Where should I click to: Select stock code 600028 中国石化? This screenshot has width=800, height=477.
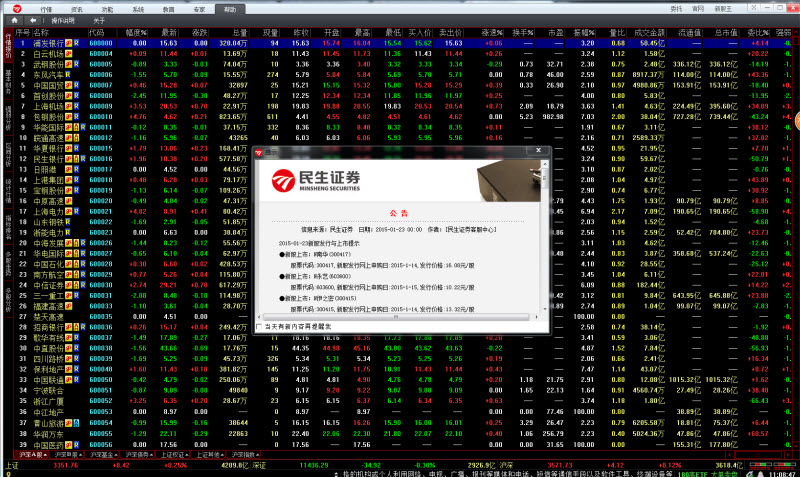101,264
